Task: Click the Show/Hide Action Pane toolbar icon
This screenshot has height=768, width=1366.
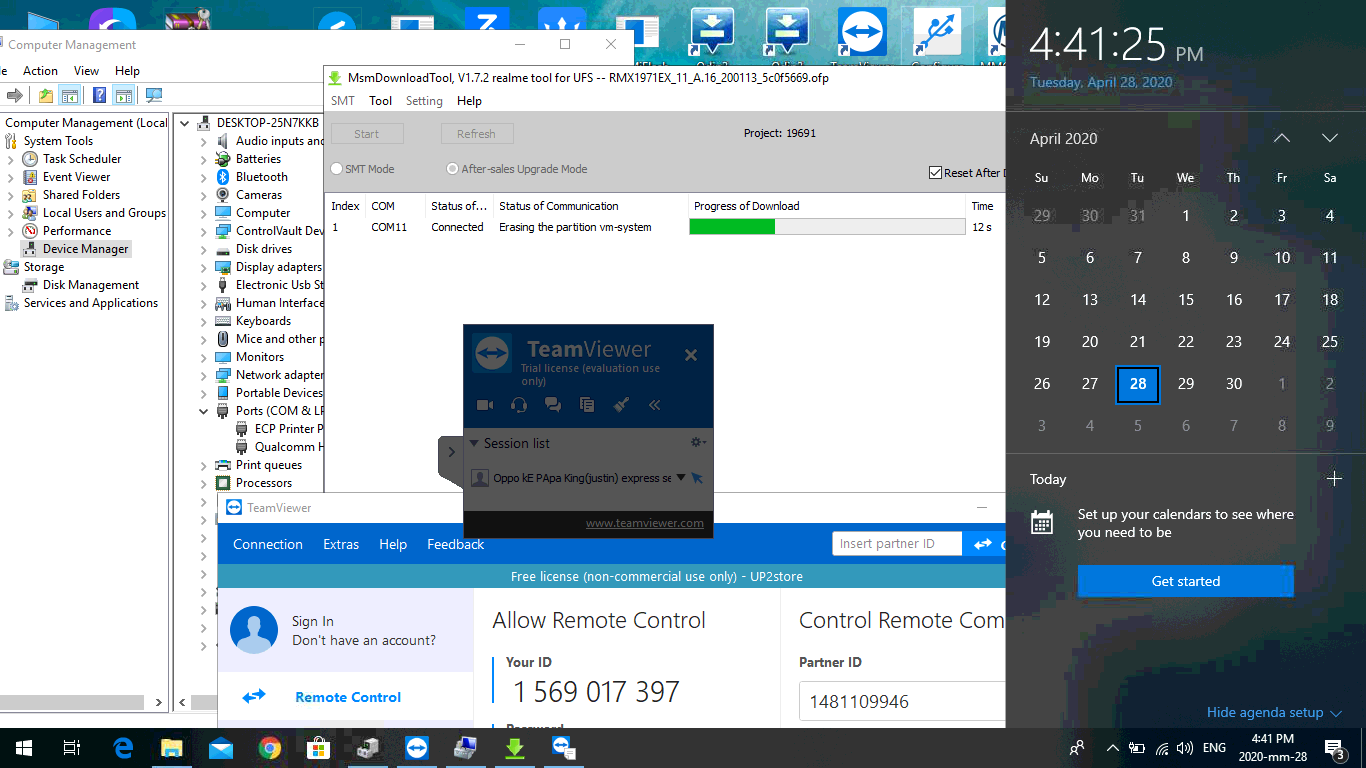Action: [123, 96]
